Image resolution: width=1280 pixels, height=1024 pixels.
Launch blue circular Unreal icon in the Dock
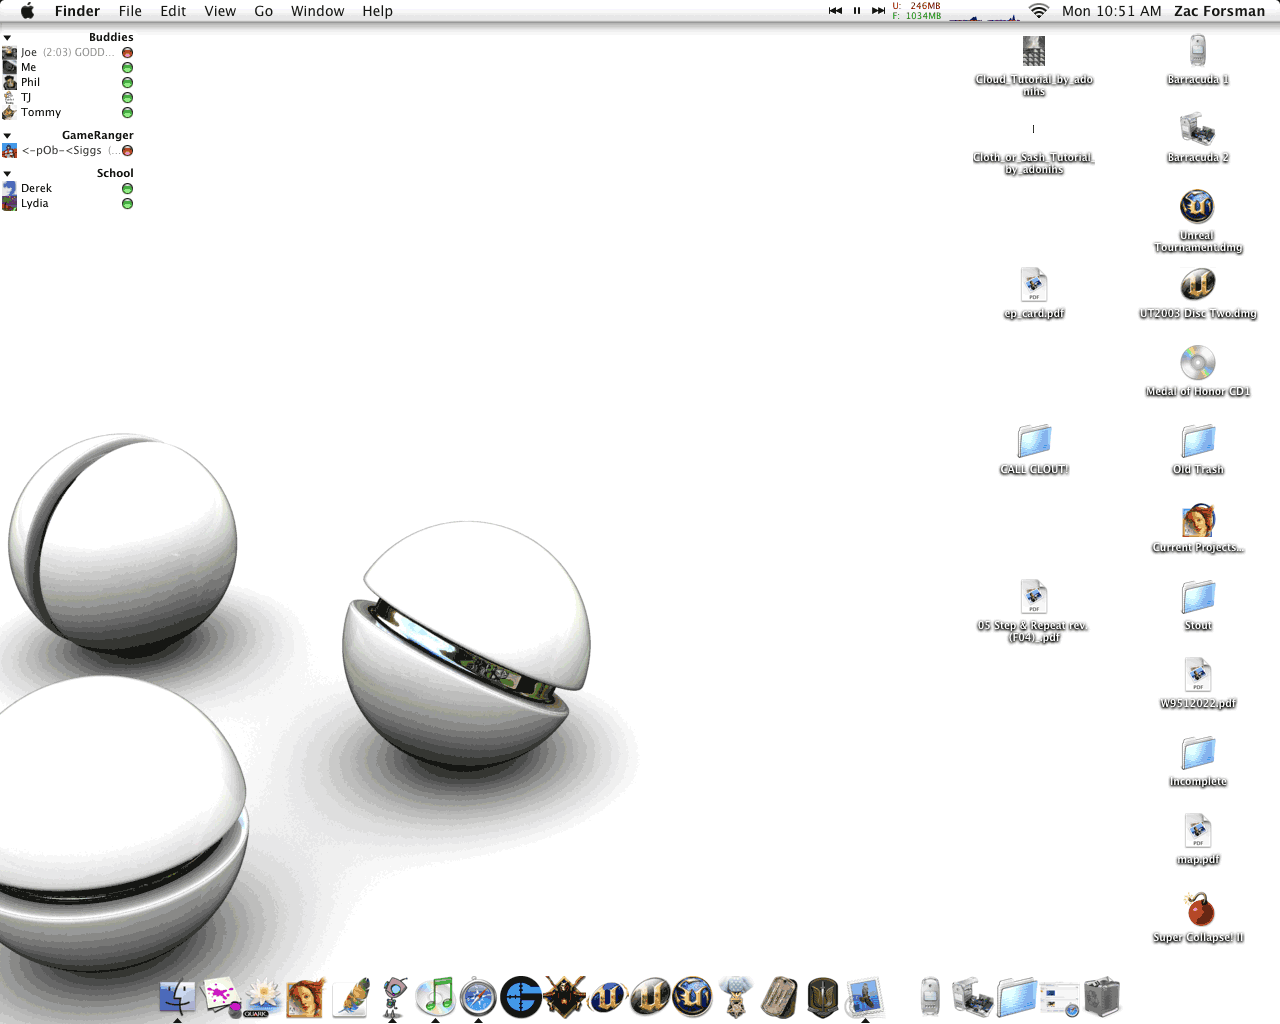[693, 997]
